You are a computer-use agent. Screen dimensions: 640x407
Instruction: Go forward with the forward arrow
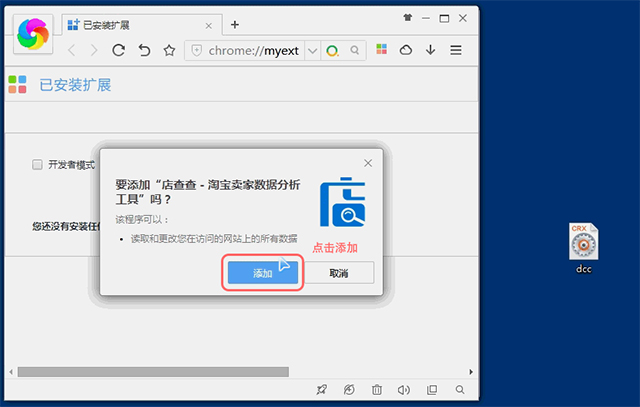[x=94, y=50]
